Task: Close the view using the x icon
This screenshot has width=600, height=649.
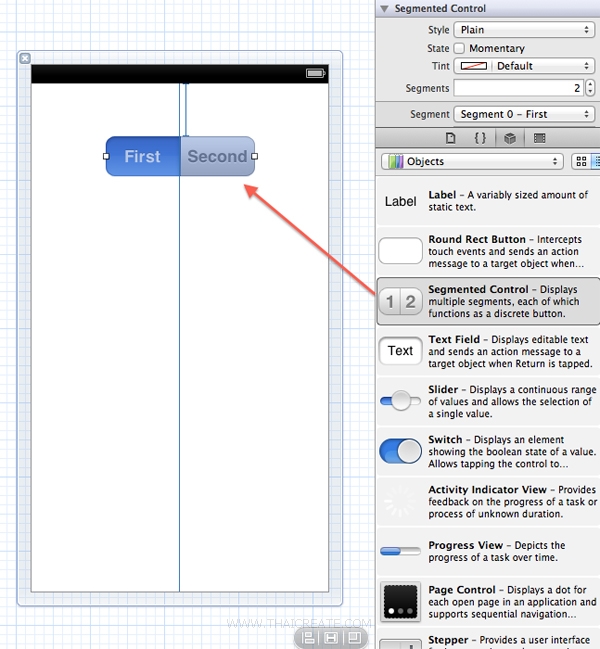Action: [25, 58]
